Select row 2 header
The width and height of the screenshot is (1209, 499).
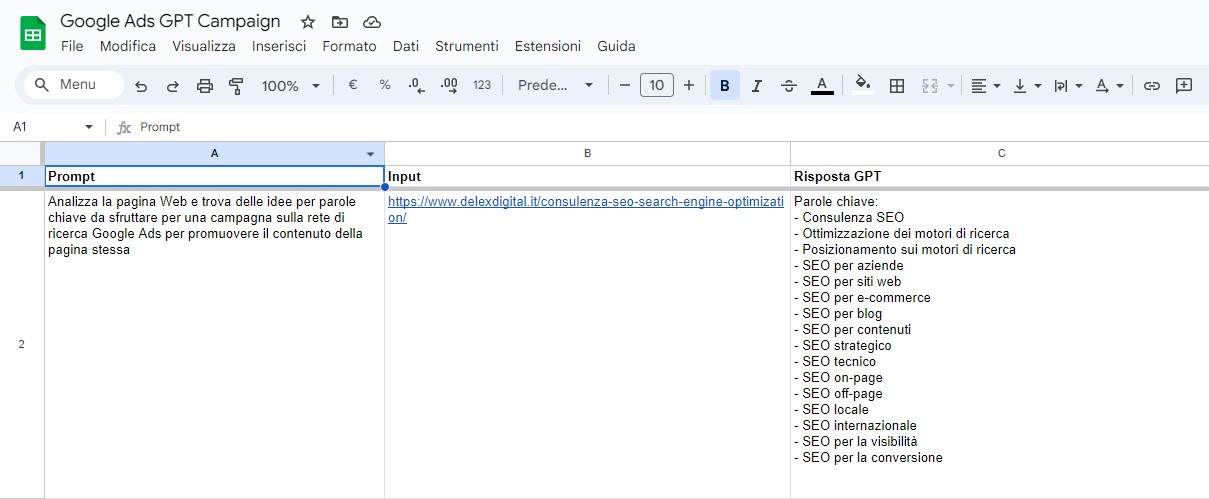point(22,344)
